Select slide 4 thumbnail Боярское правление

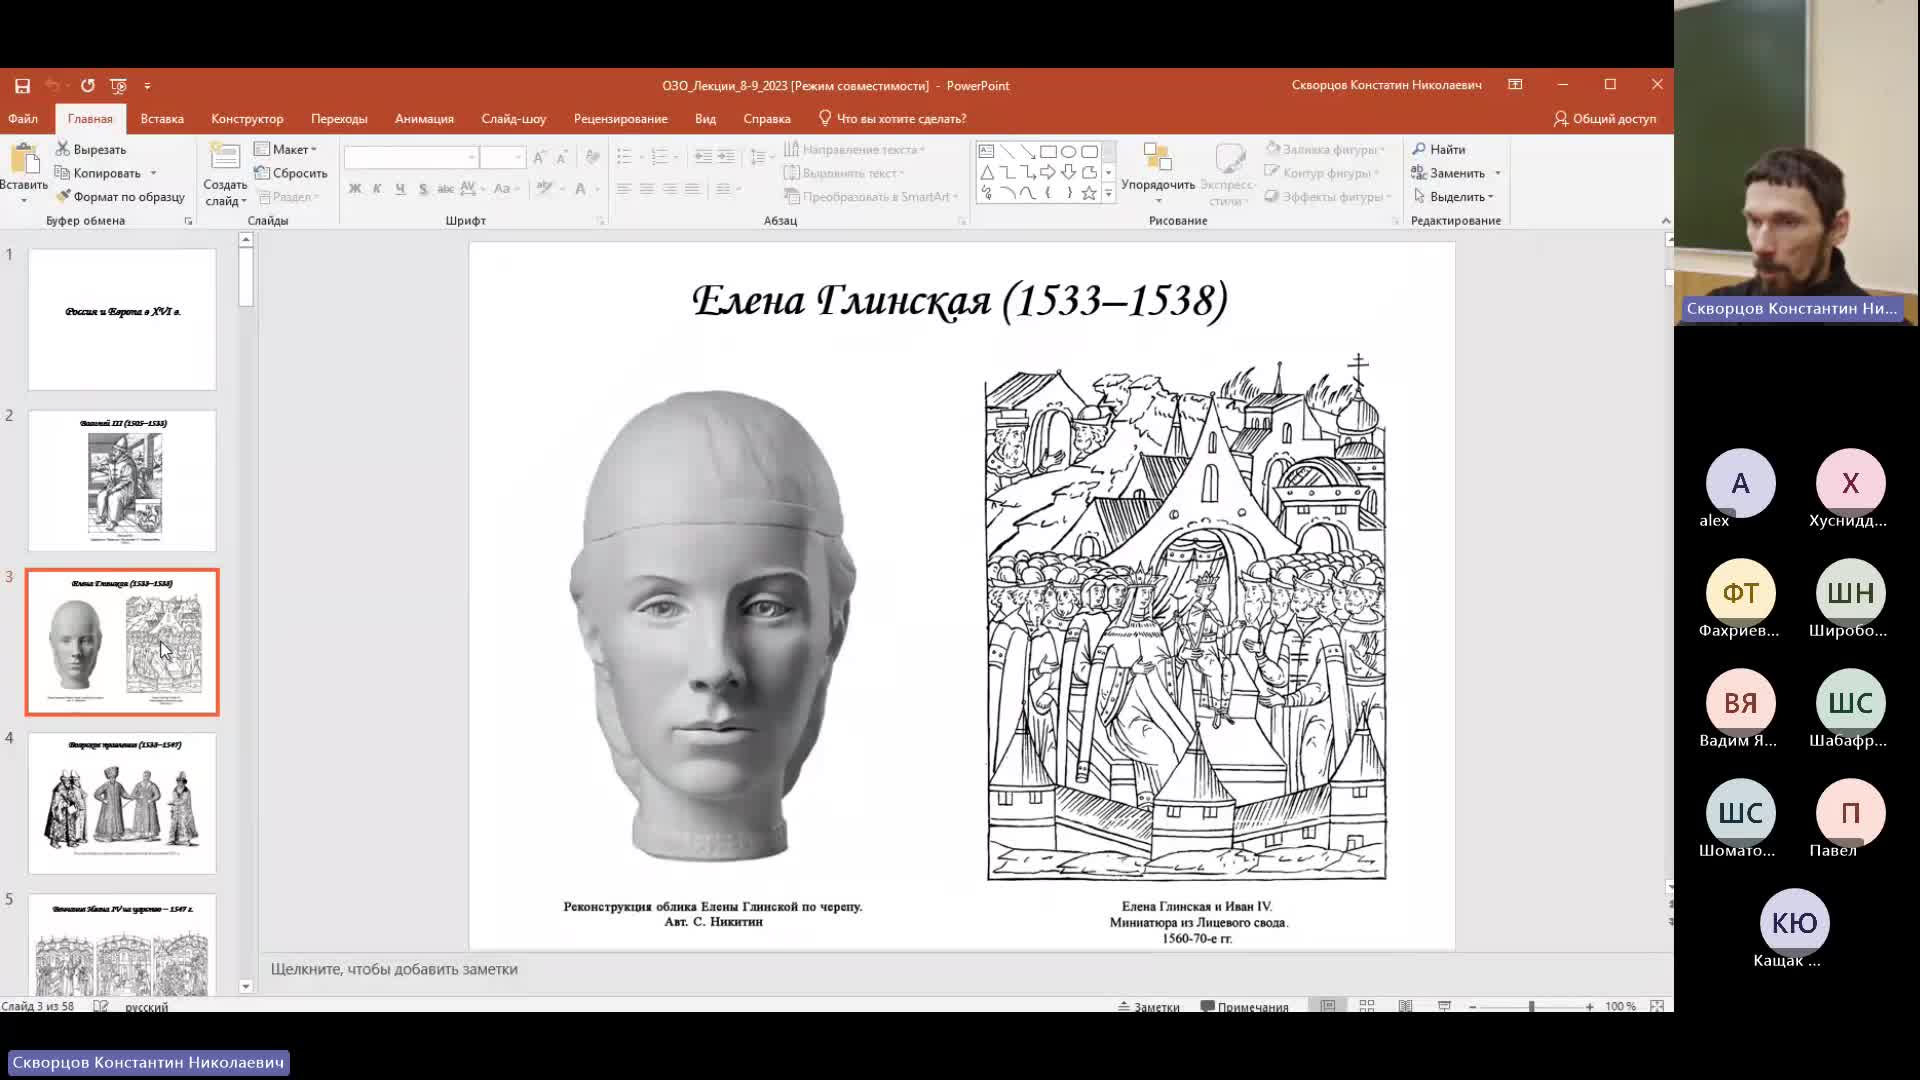[122, 803]
